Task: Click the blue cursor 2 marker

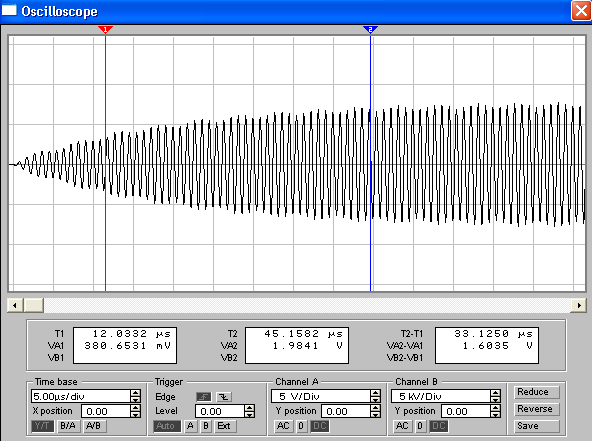Action: pos(370,29)
